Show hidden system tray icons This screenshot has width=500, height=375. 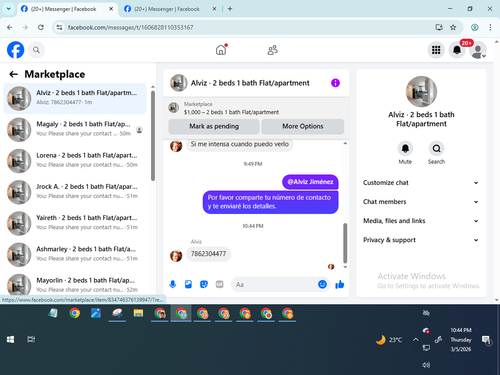coord(415,340)
